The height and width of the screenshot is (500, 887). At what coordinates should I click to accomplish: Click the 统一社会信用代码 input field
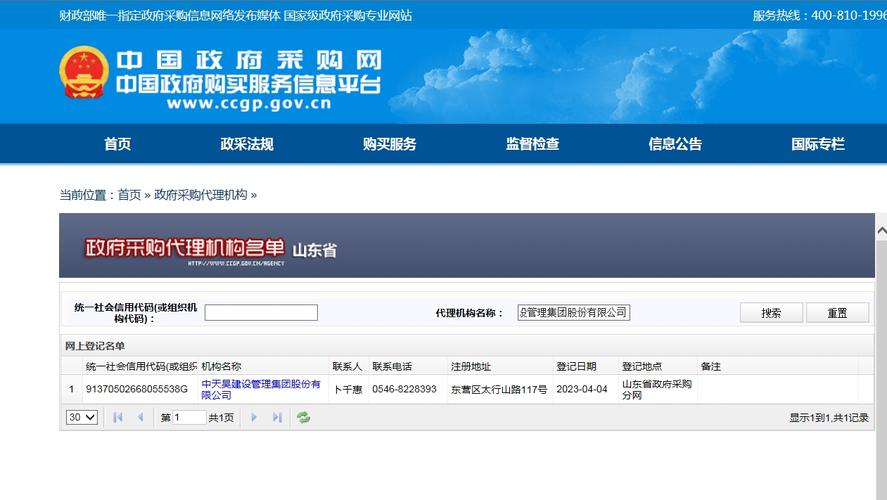pos(261,313)
